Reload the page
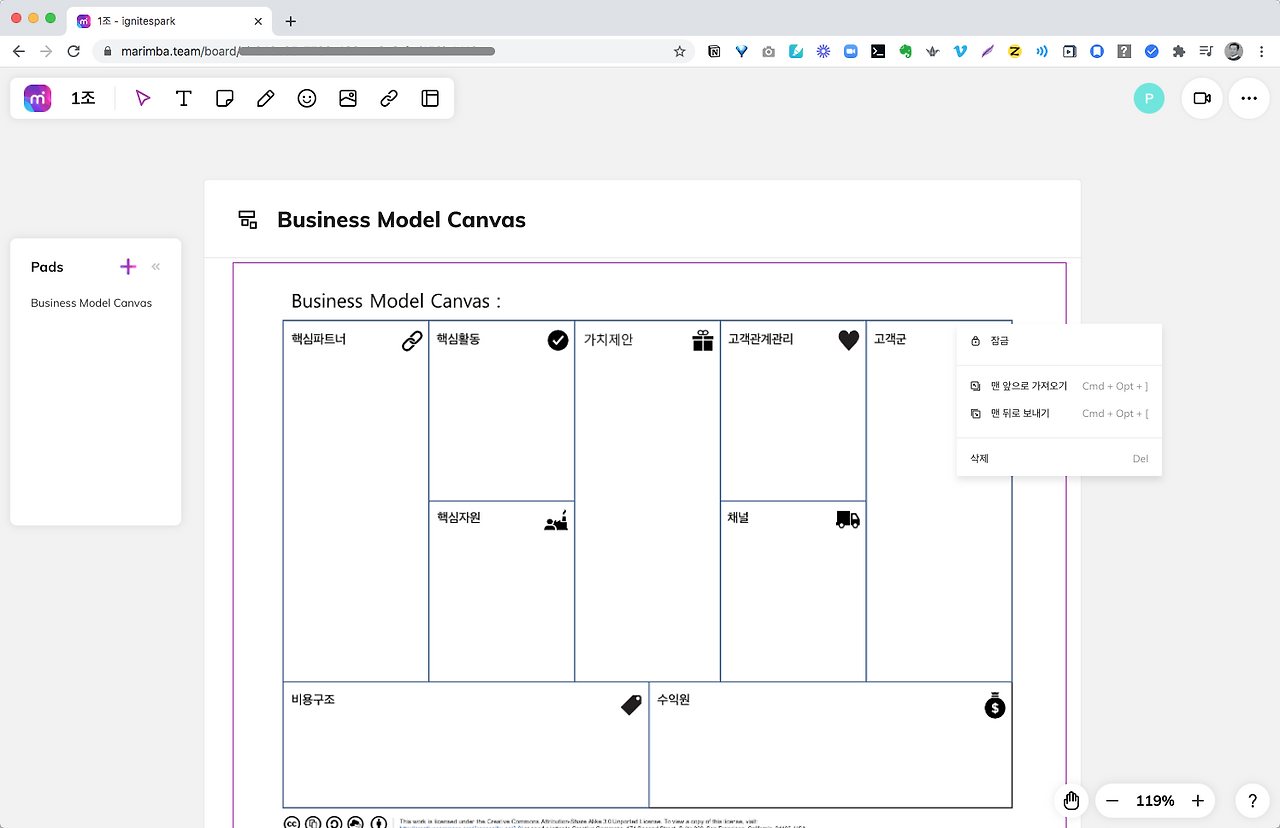This screenshot has height=828, width=1280. [x=73, y=51]
